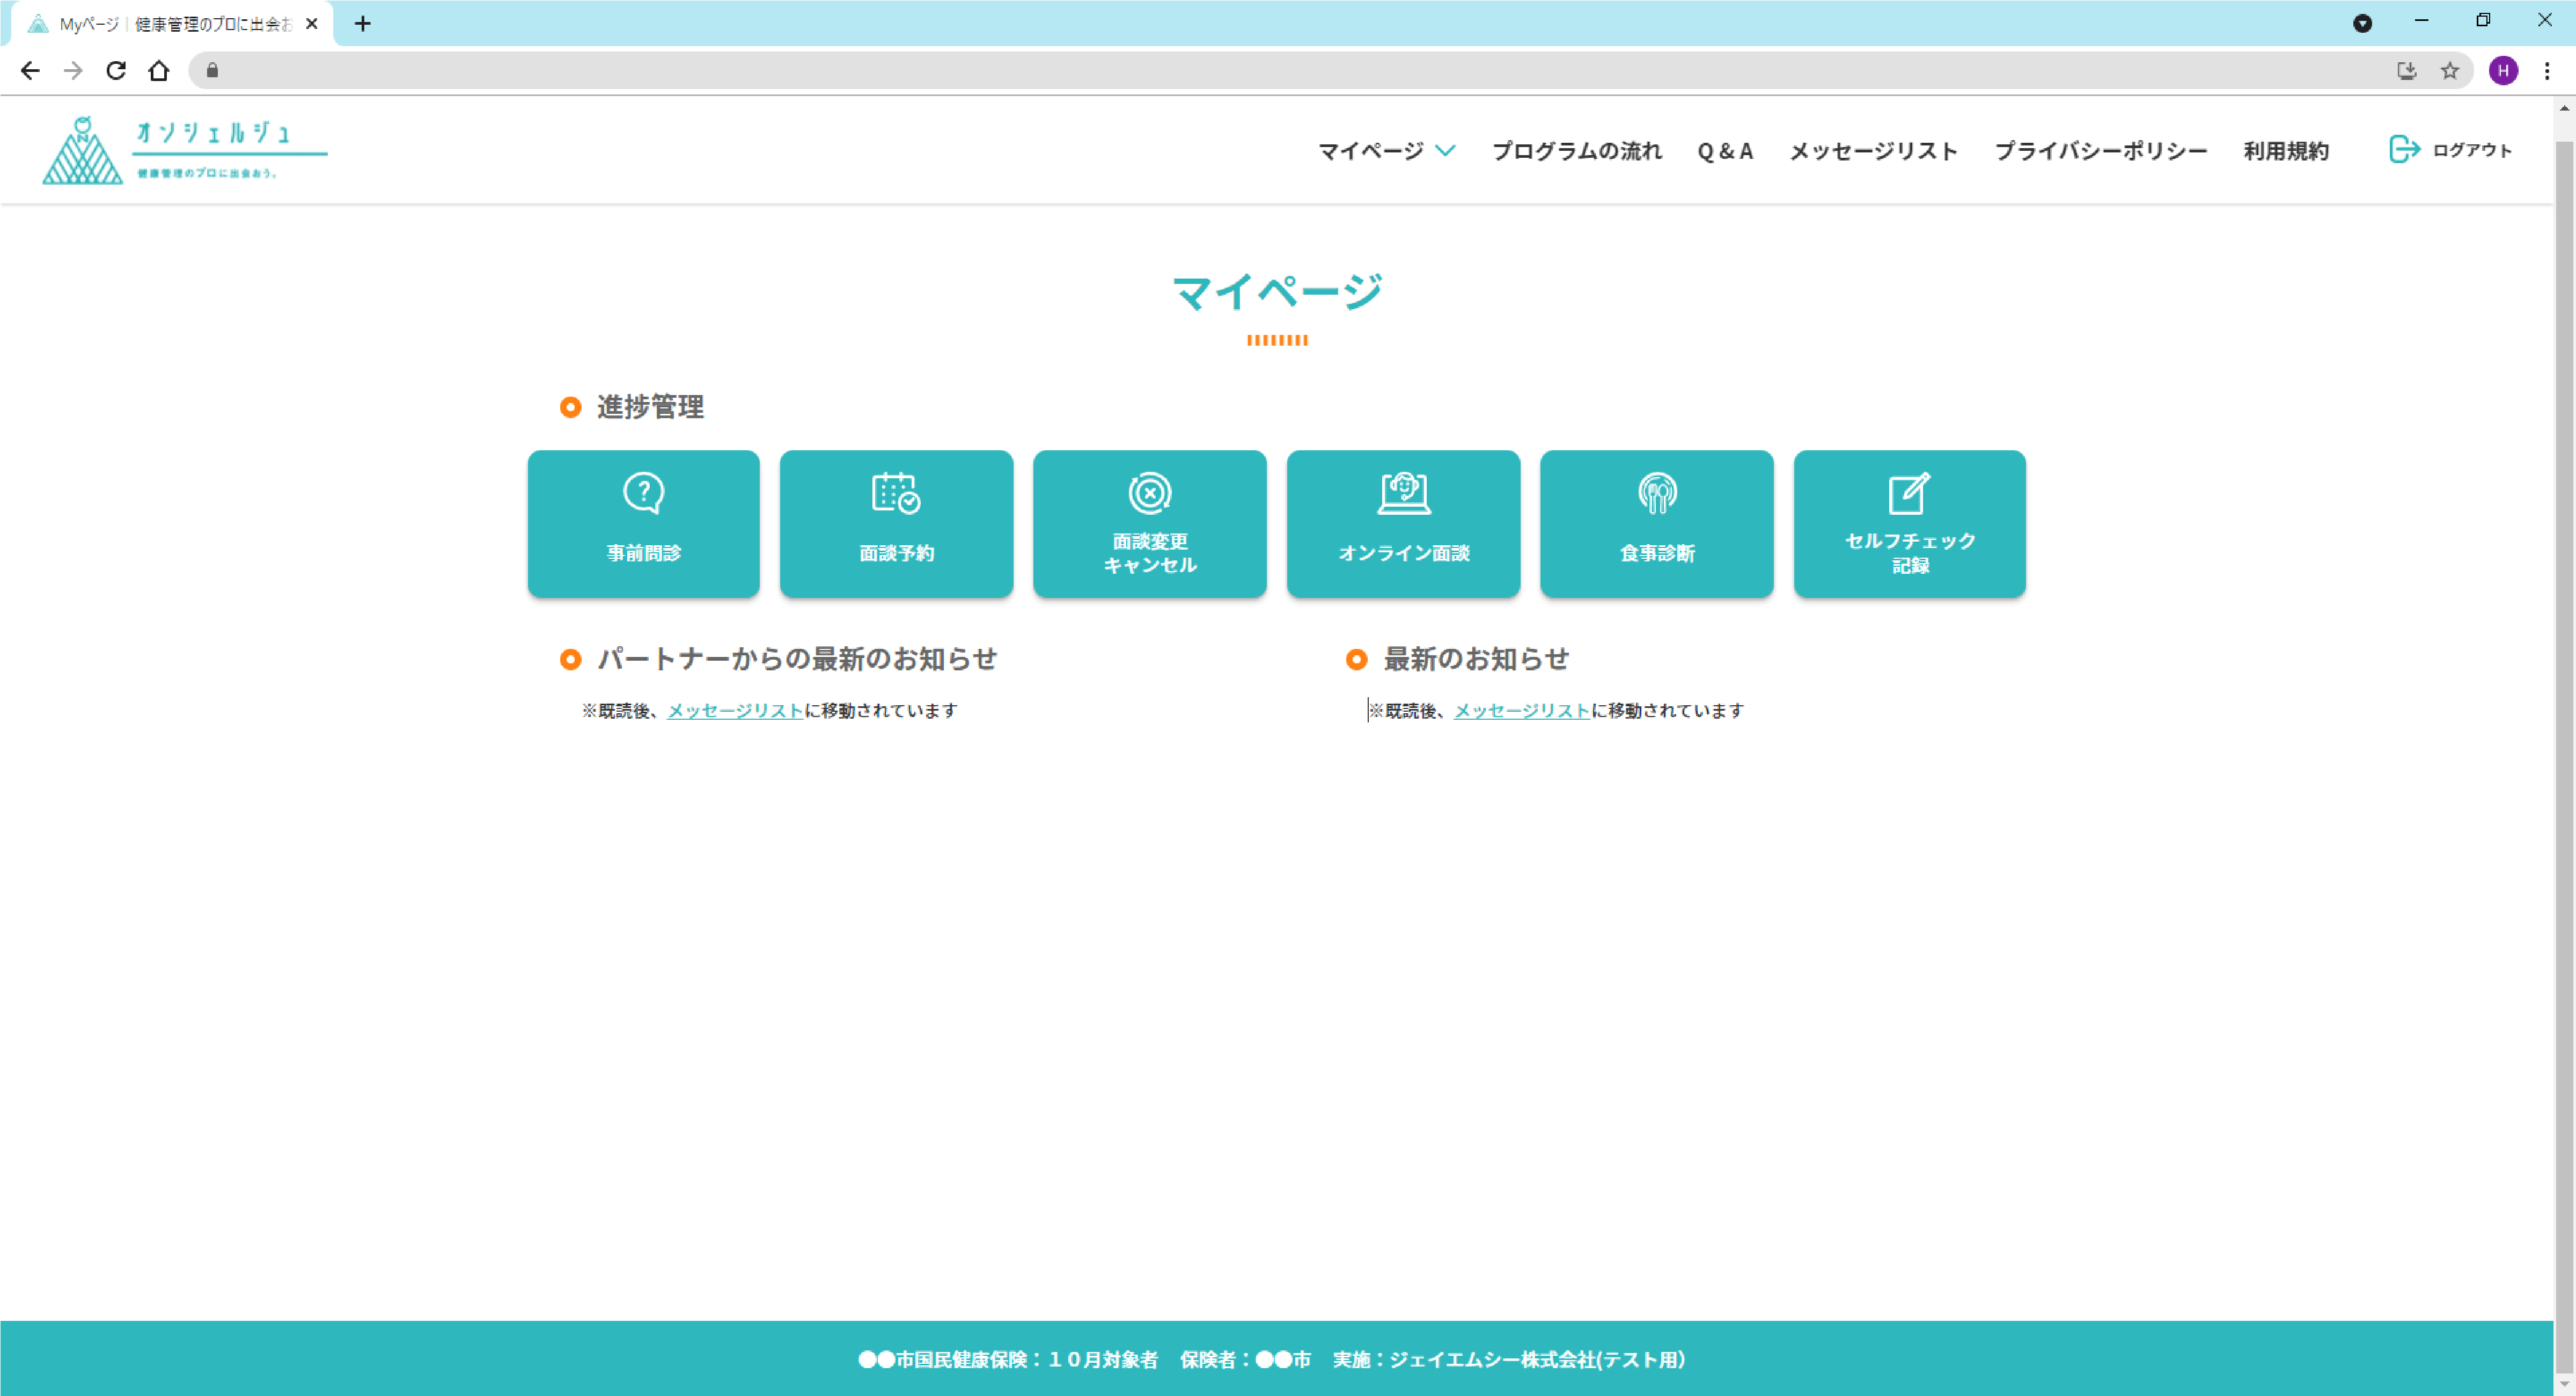
Task: Go to プログラムの流れ menu item
Action: (x=1576, y=150)
